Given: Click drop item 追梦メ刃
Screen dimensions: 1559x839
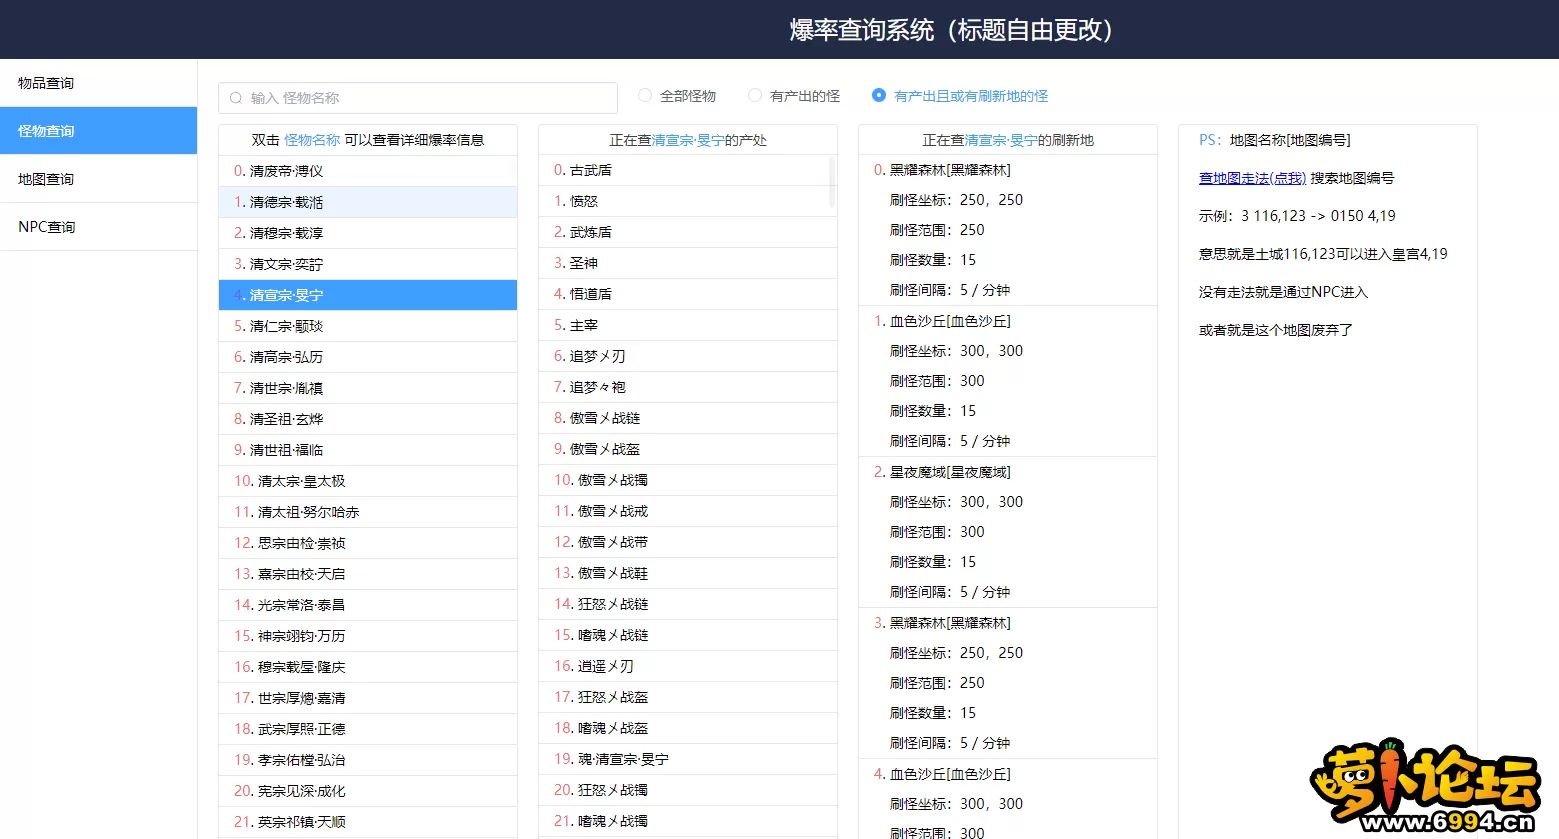Looking at the screenshot, I should [x=688, y=356].
